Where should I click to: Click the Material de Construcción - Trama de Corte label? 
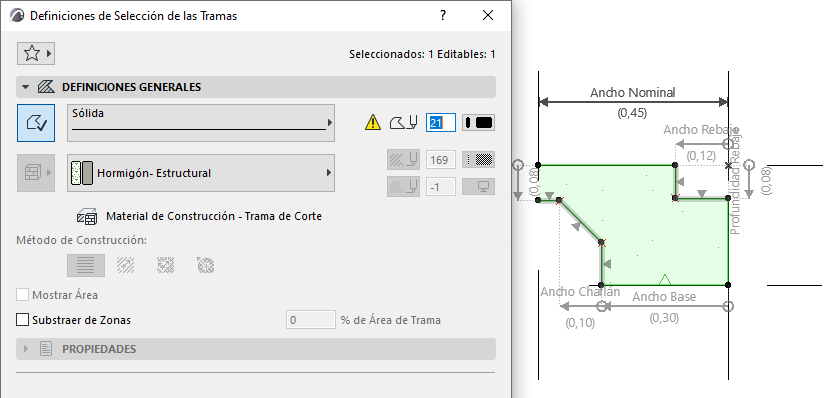(214, 216)
